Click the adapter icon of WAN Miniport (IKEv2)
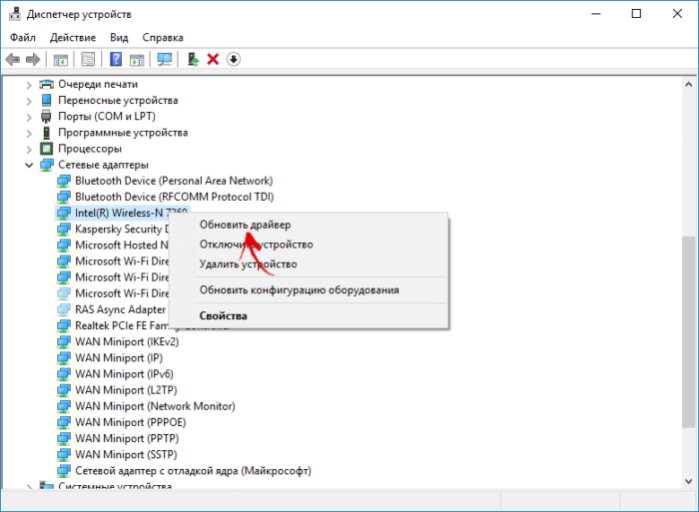The image size is (699, 512). [x=64, y=342]
